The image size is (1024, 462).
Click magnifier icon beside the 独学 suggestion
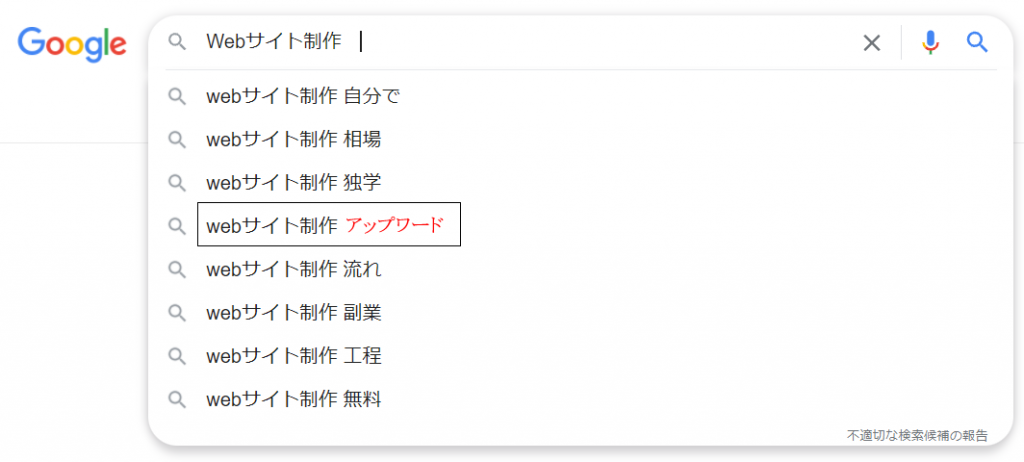pos(177,183)
